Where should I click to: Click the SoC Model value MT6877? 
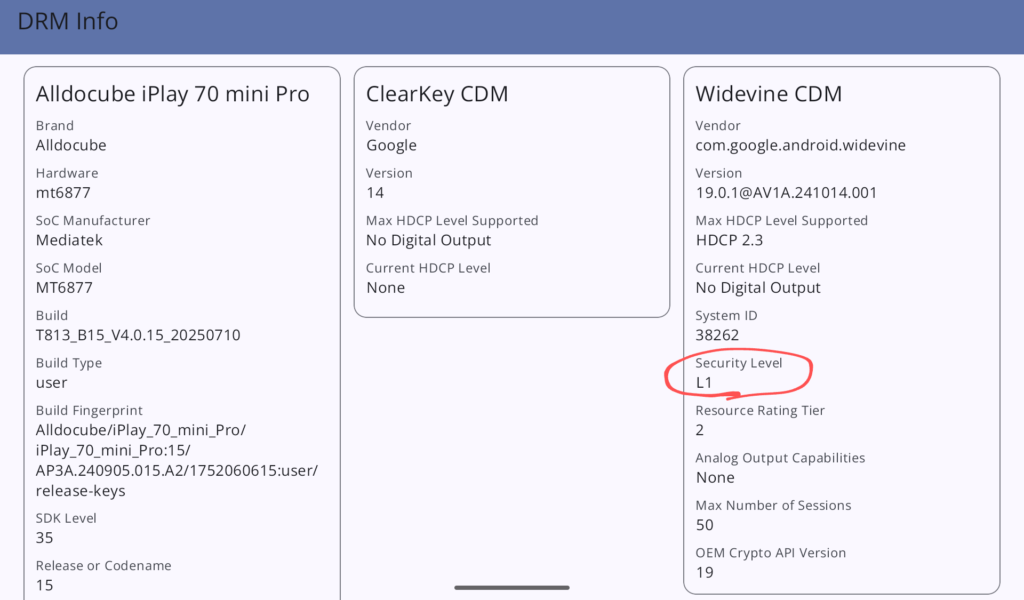pyautogui.click(x=64, y=288)
